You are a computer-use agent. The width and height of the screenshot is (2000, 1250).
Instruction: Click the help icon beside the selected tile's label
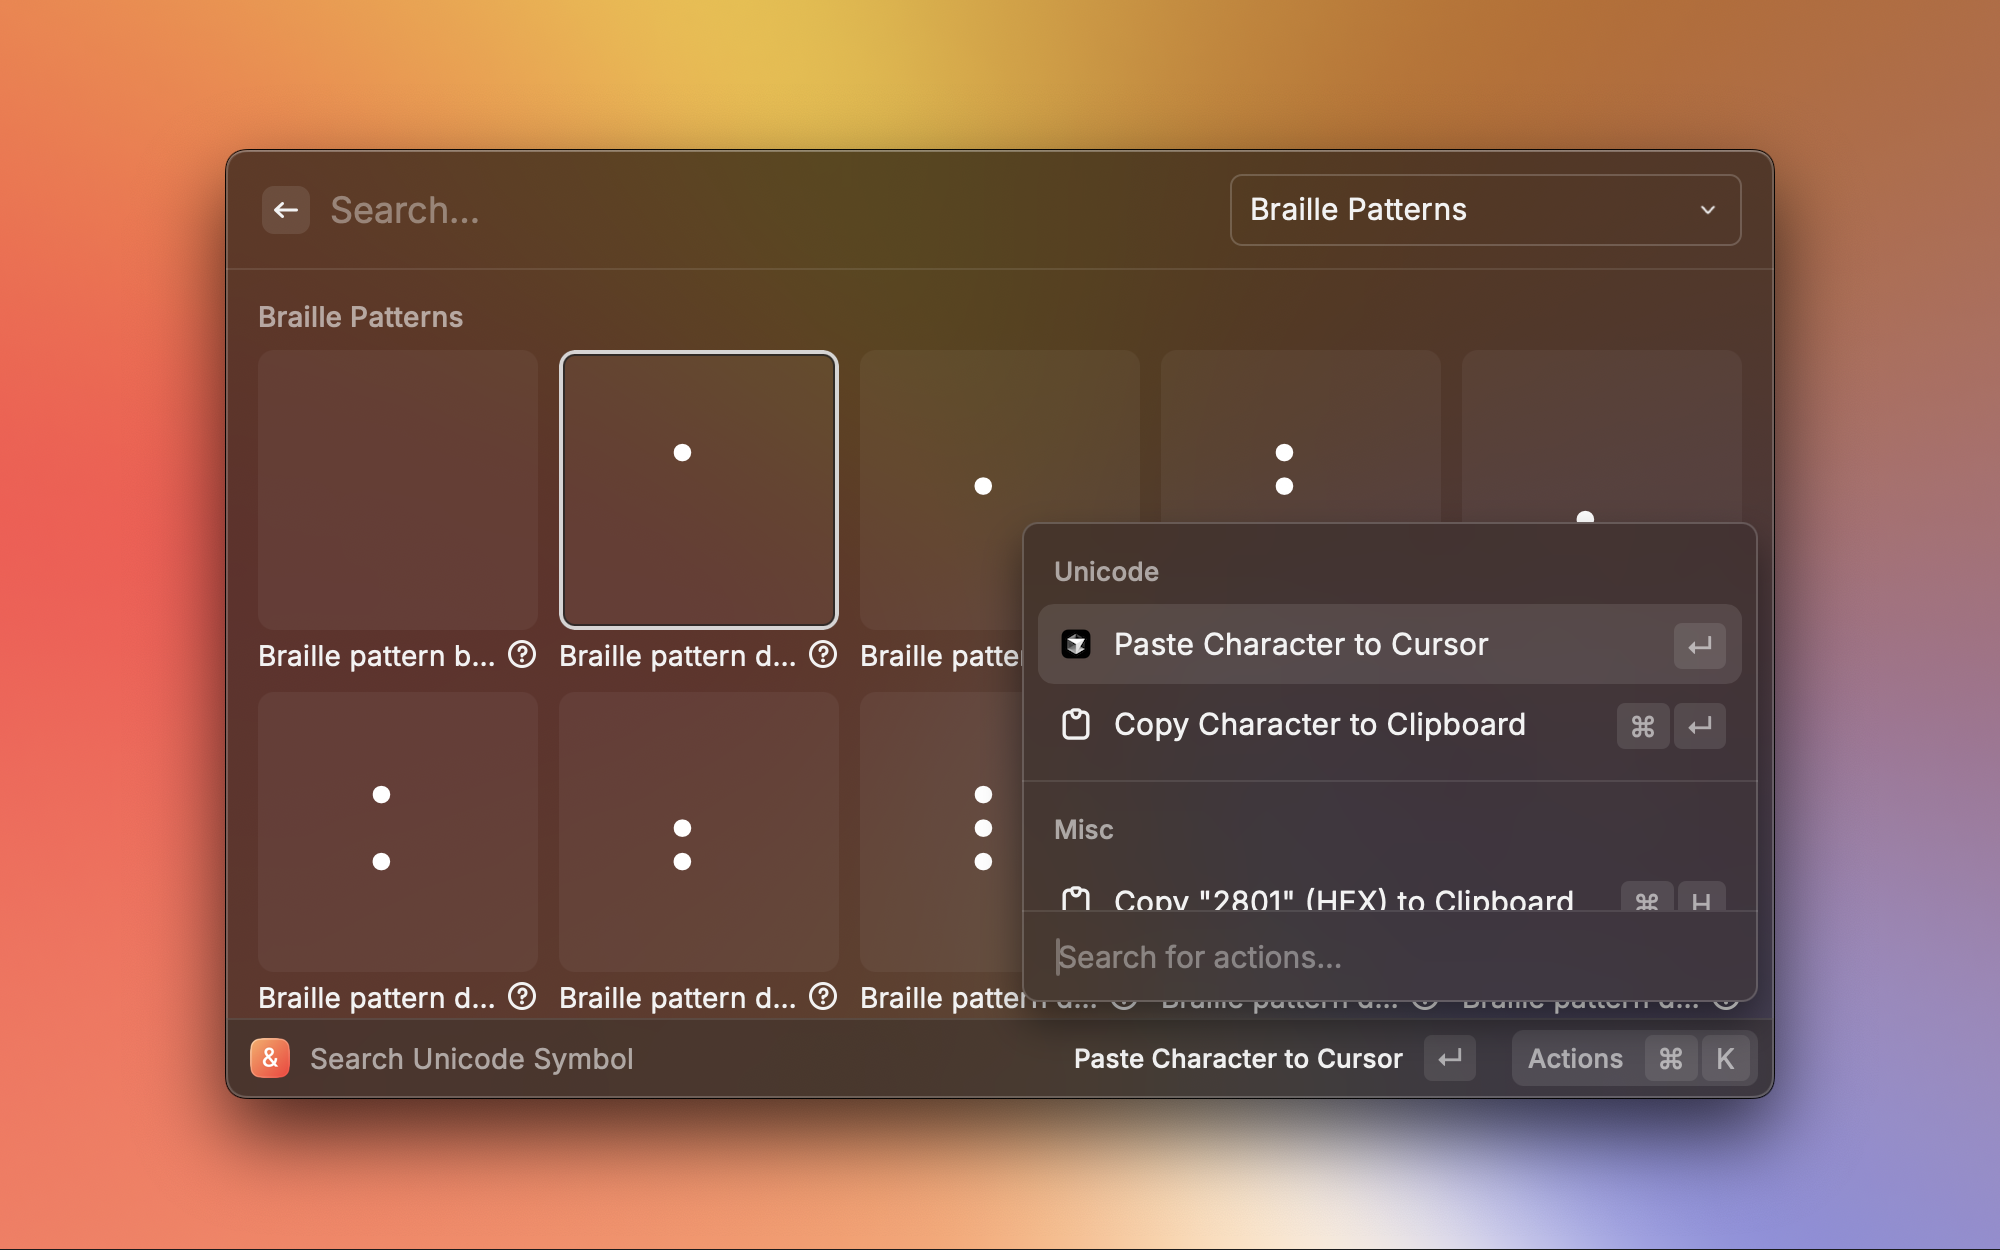823,655
